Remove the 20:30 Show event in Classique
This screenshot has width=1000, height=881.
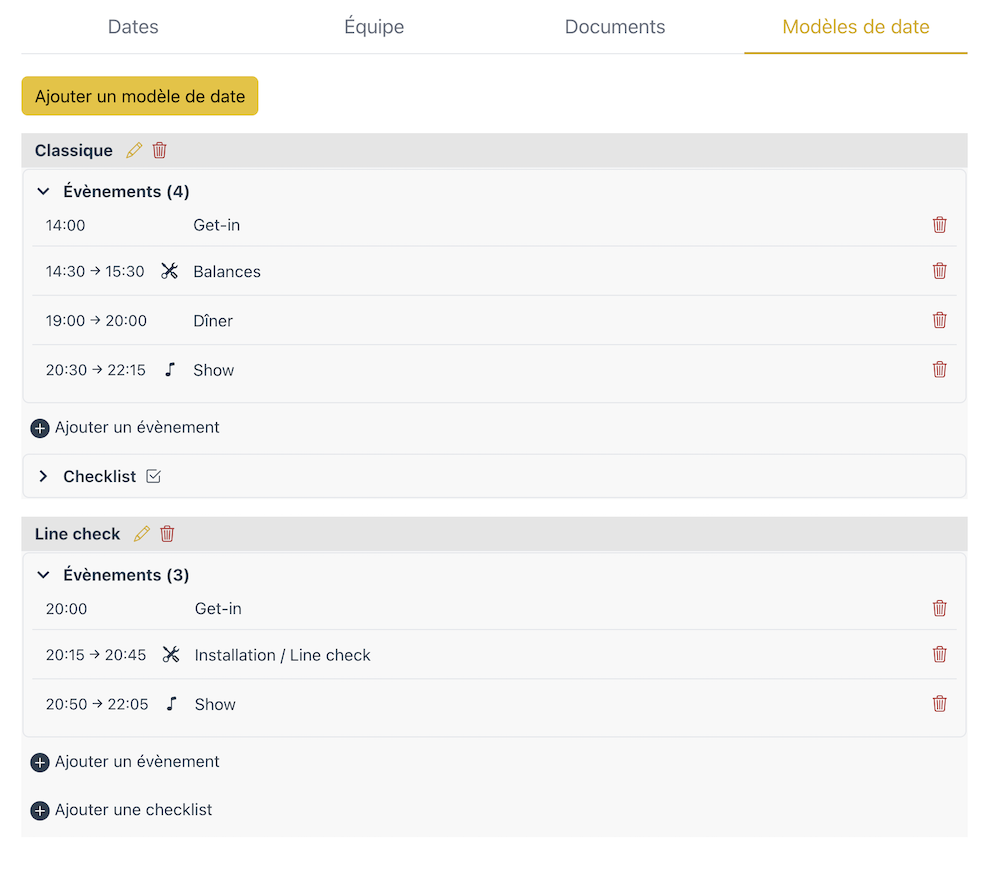[939, 370]
